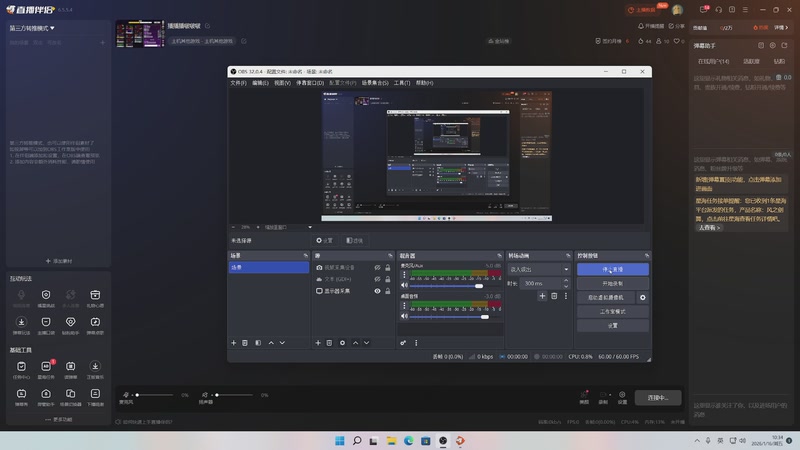800x450 pixels.
Task: Toggle lock on 显示器采集 source
Action: tap(388, 291)
